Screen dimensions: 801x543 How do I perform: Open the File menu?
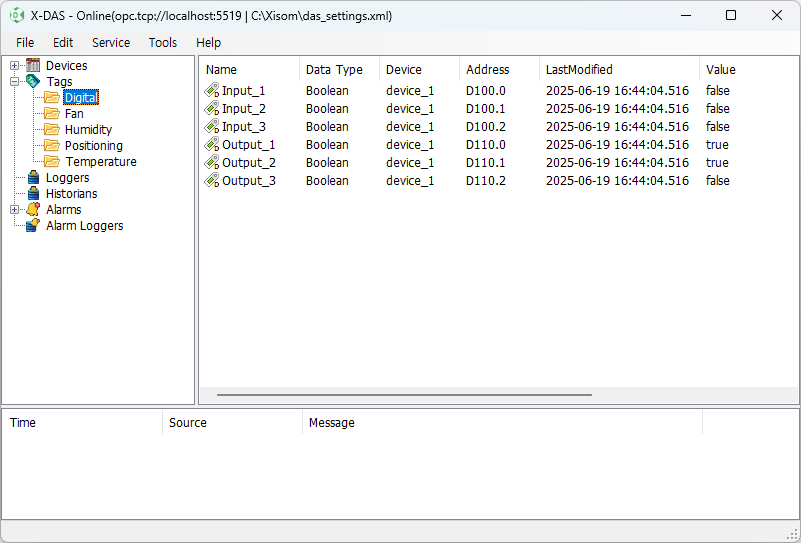[x=25, y=43]
